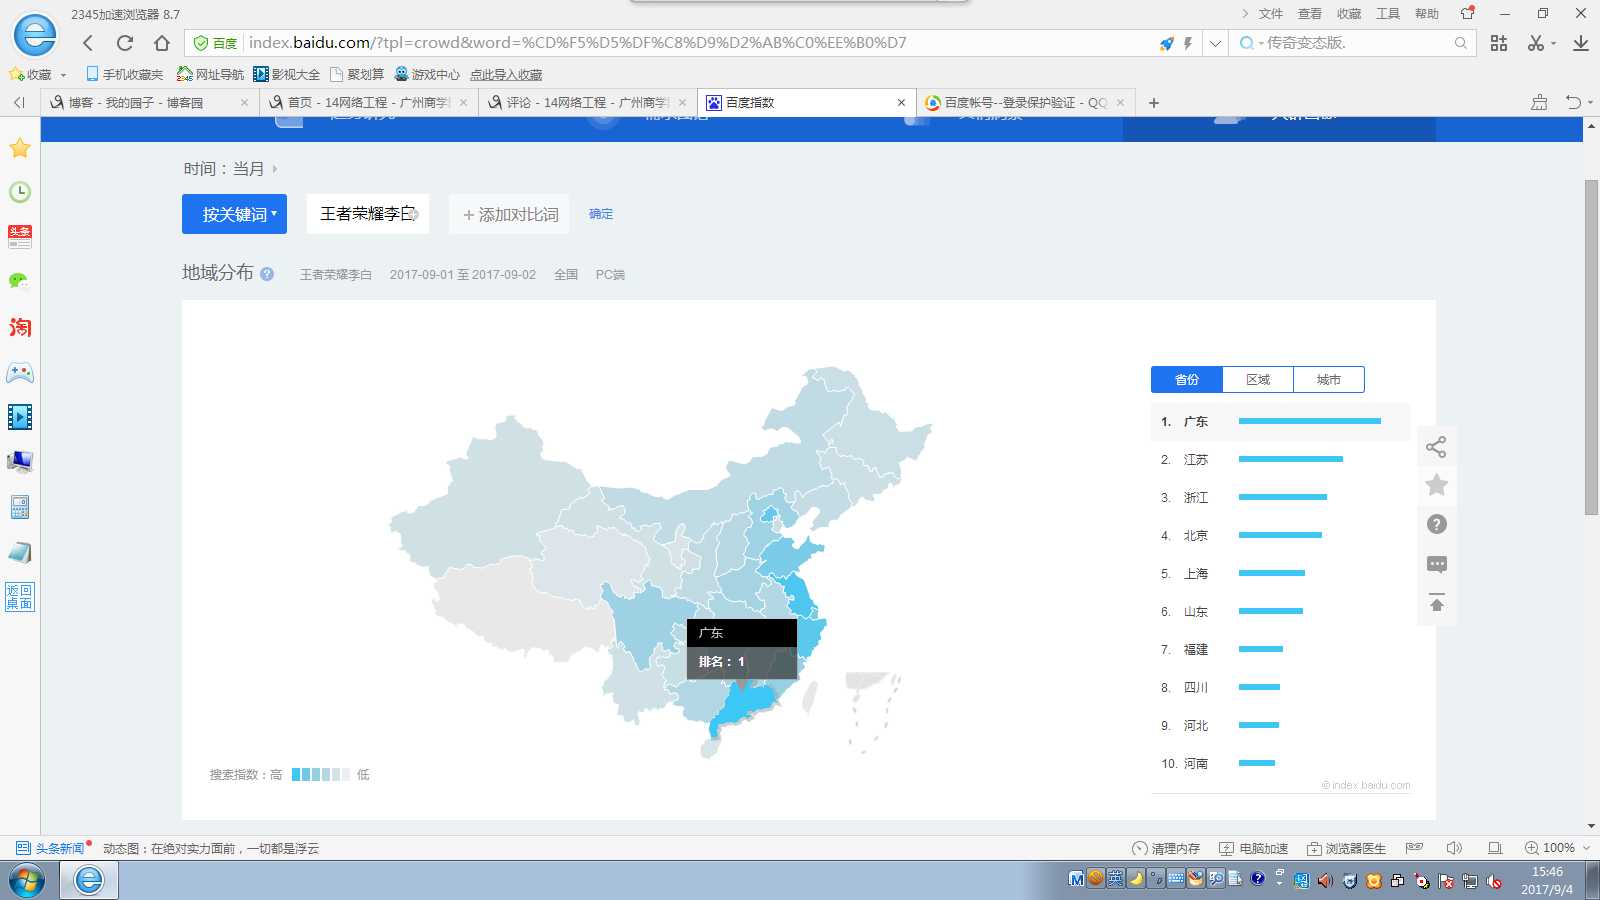Click the back-to-top arrow icon
Viewport: 1600px width, 900px height.
click(x=1436, y=603)
